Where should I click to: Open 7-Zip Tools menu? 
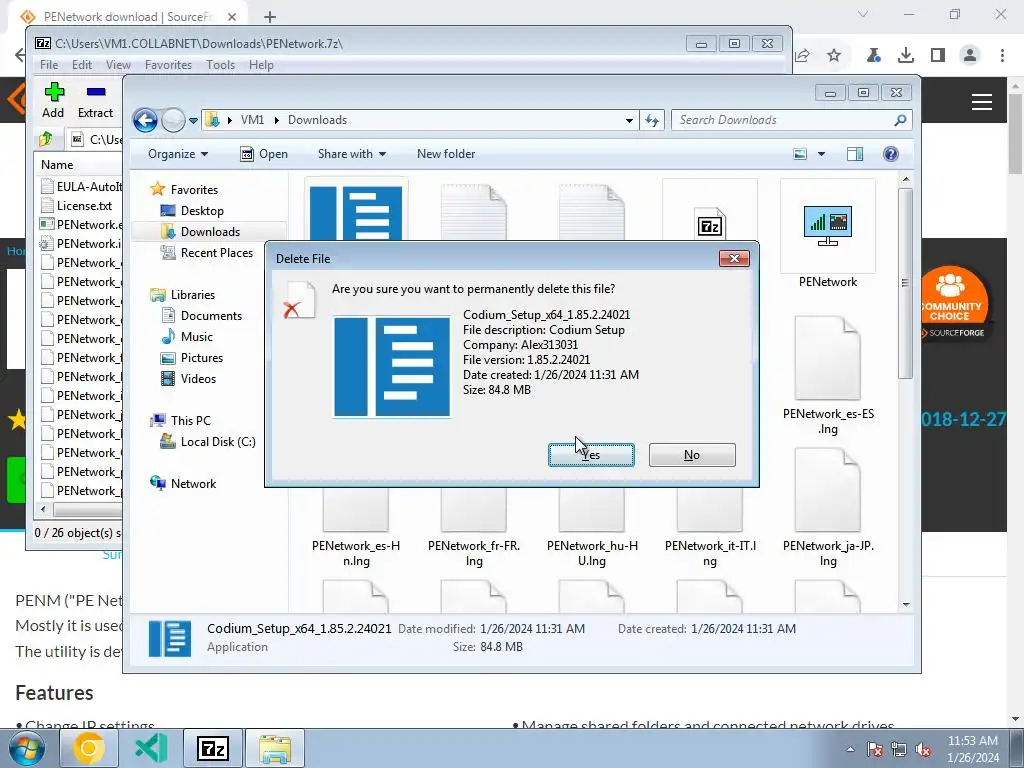220,65
